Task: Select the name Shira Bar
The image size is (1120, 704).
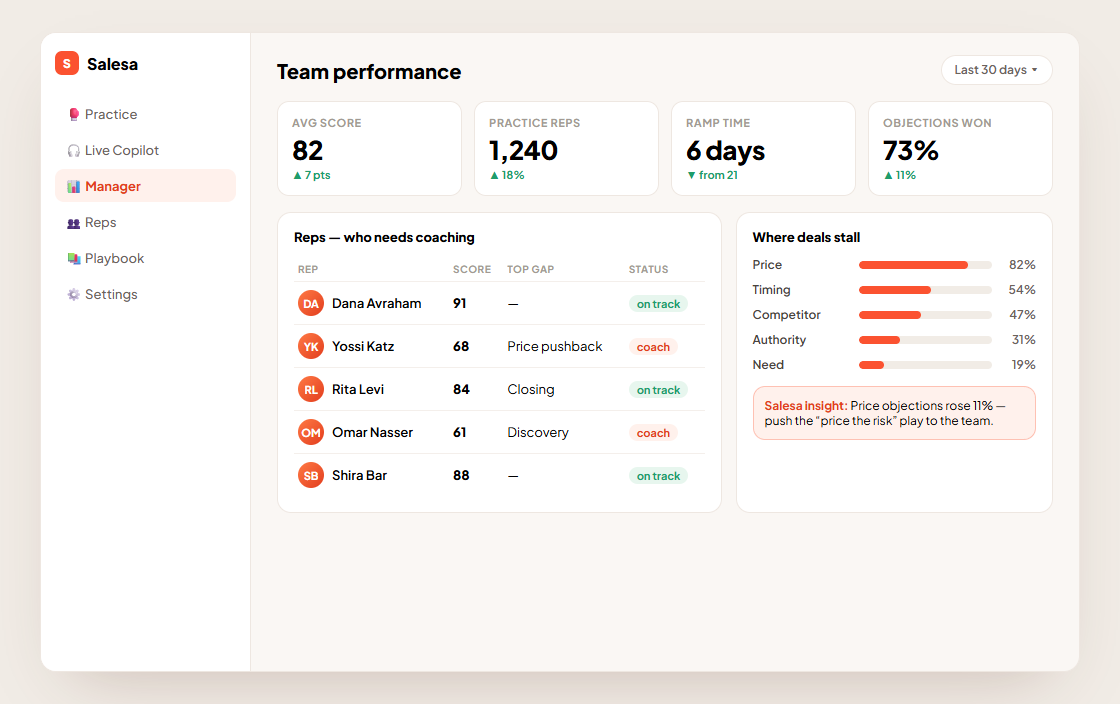Action: (x=359, y=476)
